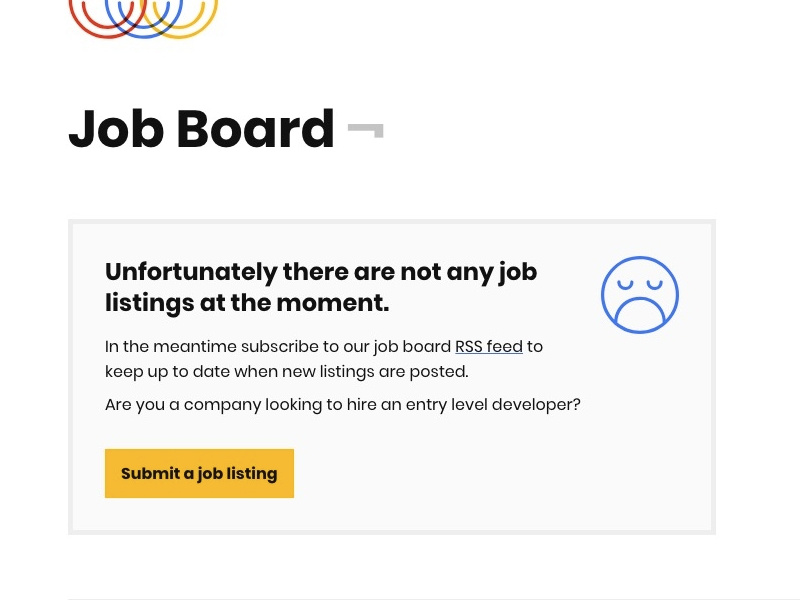This screenshot has width=800, height=600.
Task: Click the sad face icon
Action: (x=640, y=295)
